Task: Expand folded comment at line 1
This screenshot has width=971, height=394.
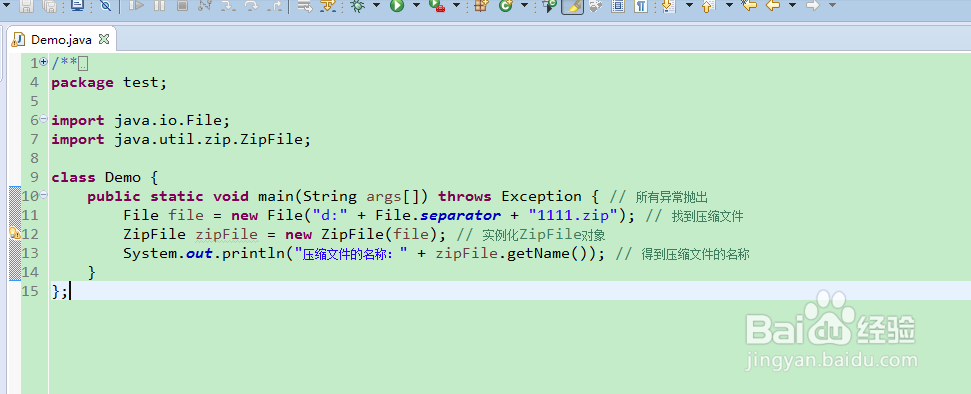Action: (43, 62)
